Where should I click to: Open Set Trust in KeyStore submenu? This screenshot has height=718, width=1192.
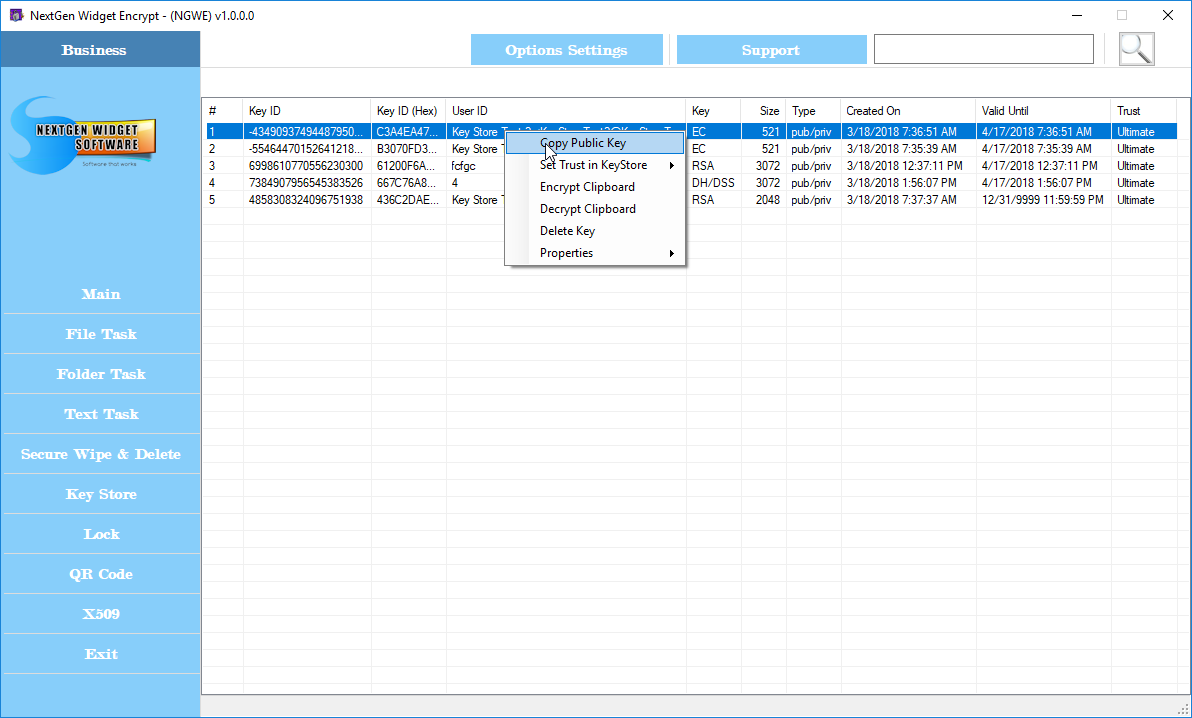point(595,165)
